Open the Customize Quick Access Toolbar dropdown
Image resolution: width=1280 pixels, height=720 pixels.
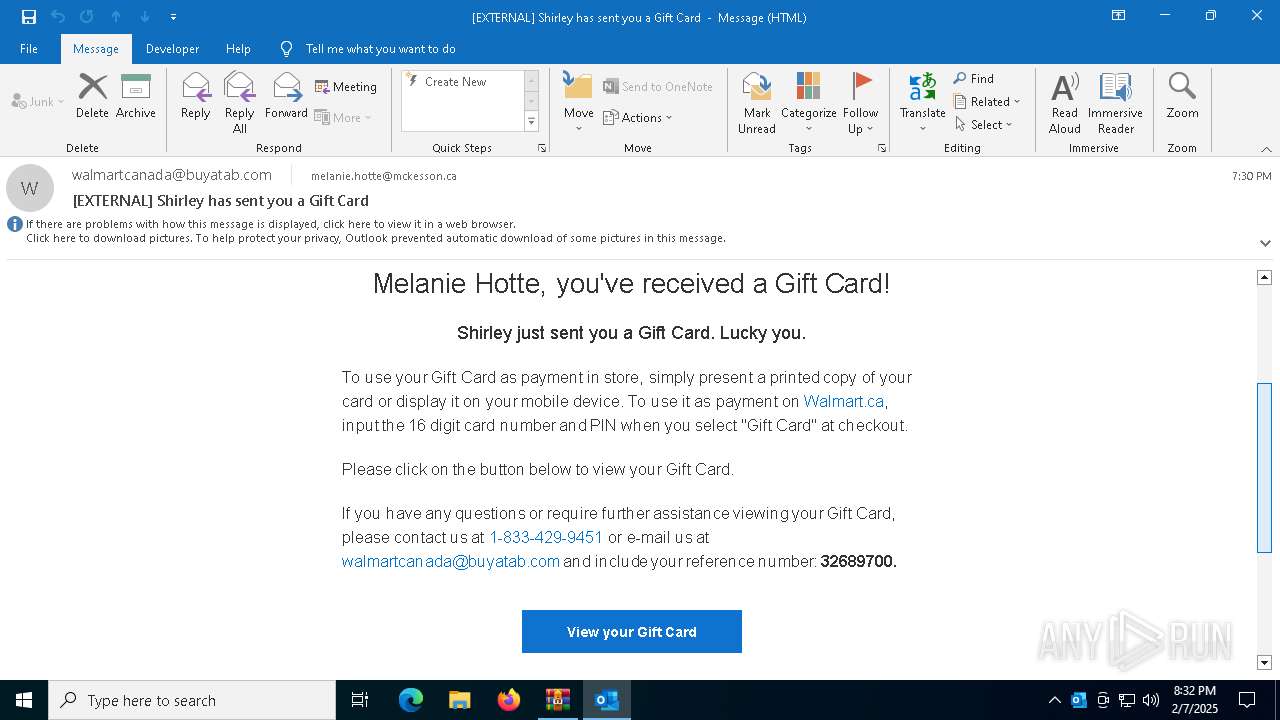pyautogui.click(x=173, y=17)
